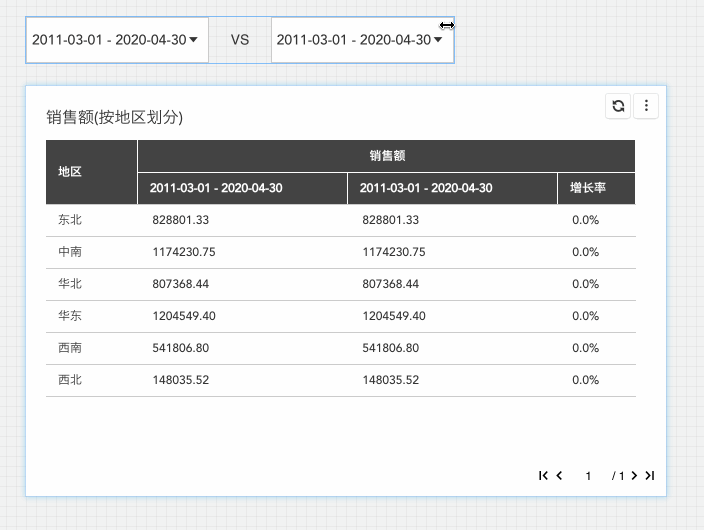The width and height of the screenshot is (704, 530).
Task: Click the arrow of the left date picker
Action: (x=194, y=40)
